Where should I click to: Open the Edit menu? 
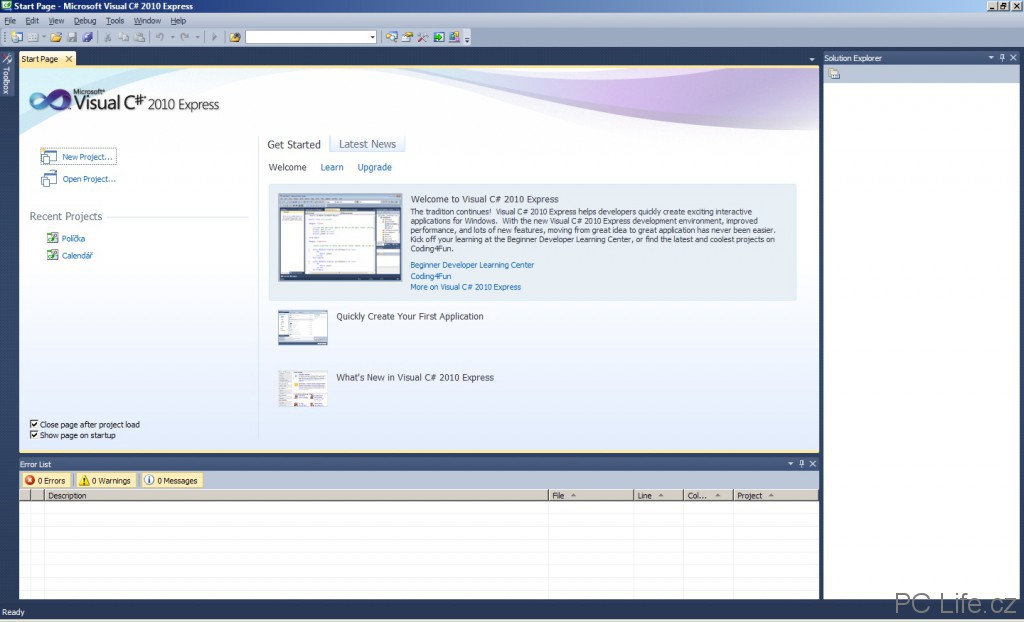(x=32, y=21)
